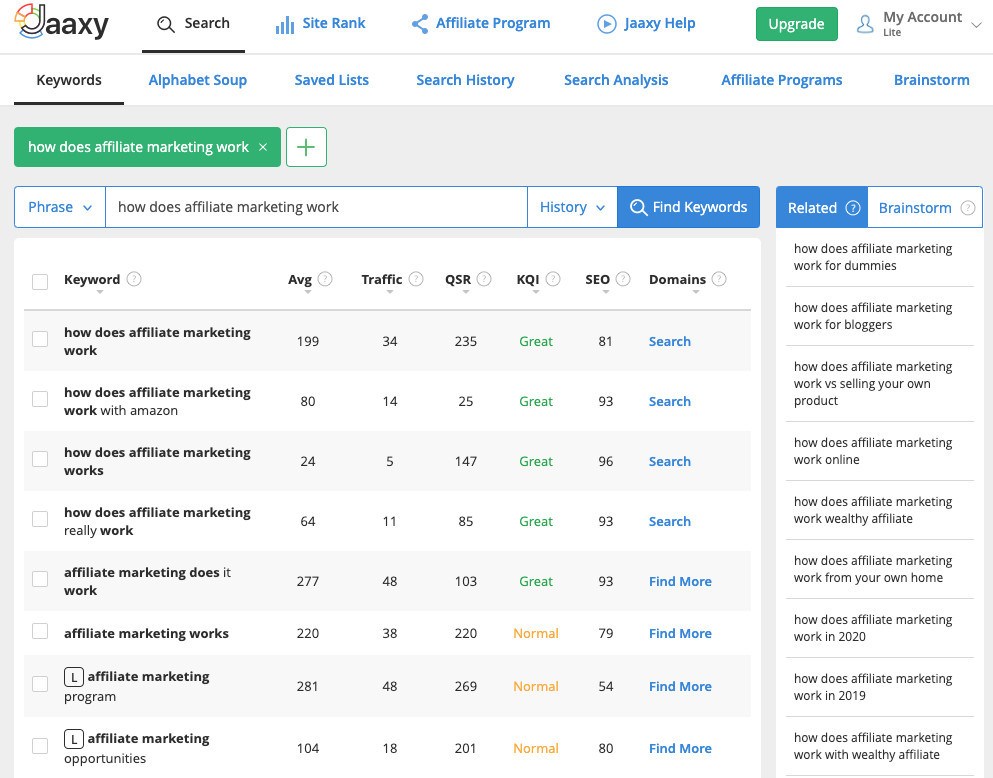Screen dimensions: 993x778
Task: Click the help icon next to SEO header
Action: point(623,279)
